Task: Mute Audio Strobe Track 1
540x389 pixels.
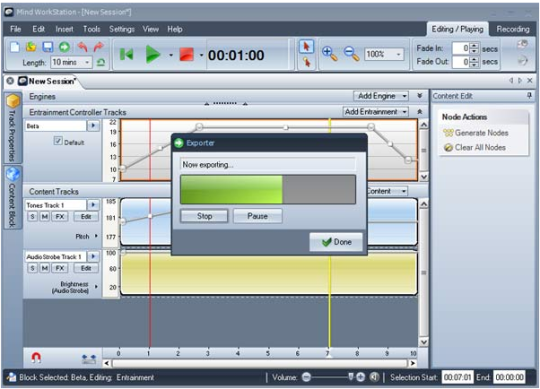Action: pyautogui.click(x=45, y=268)
